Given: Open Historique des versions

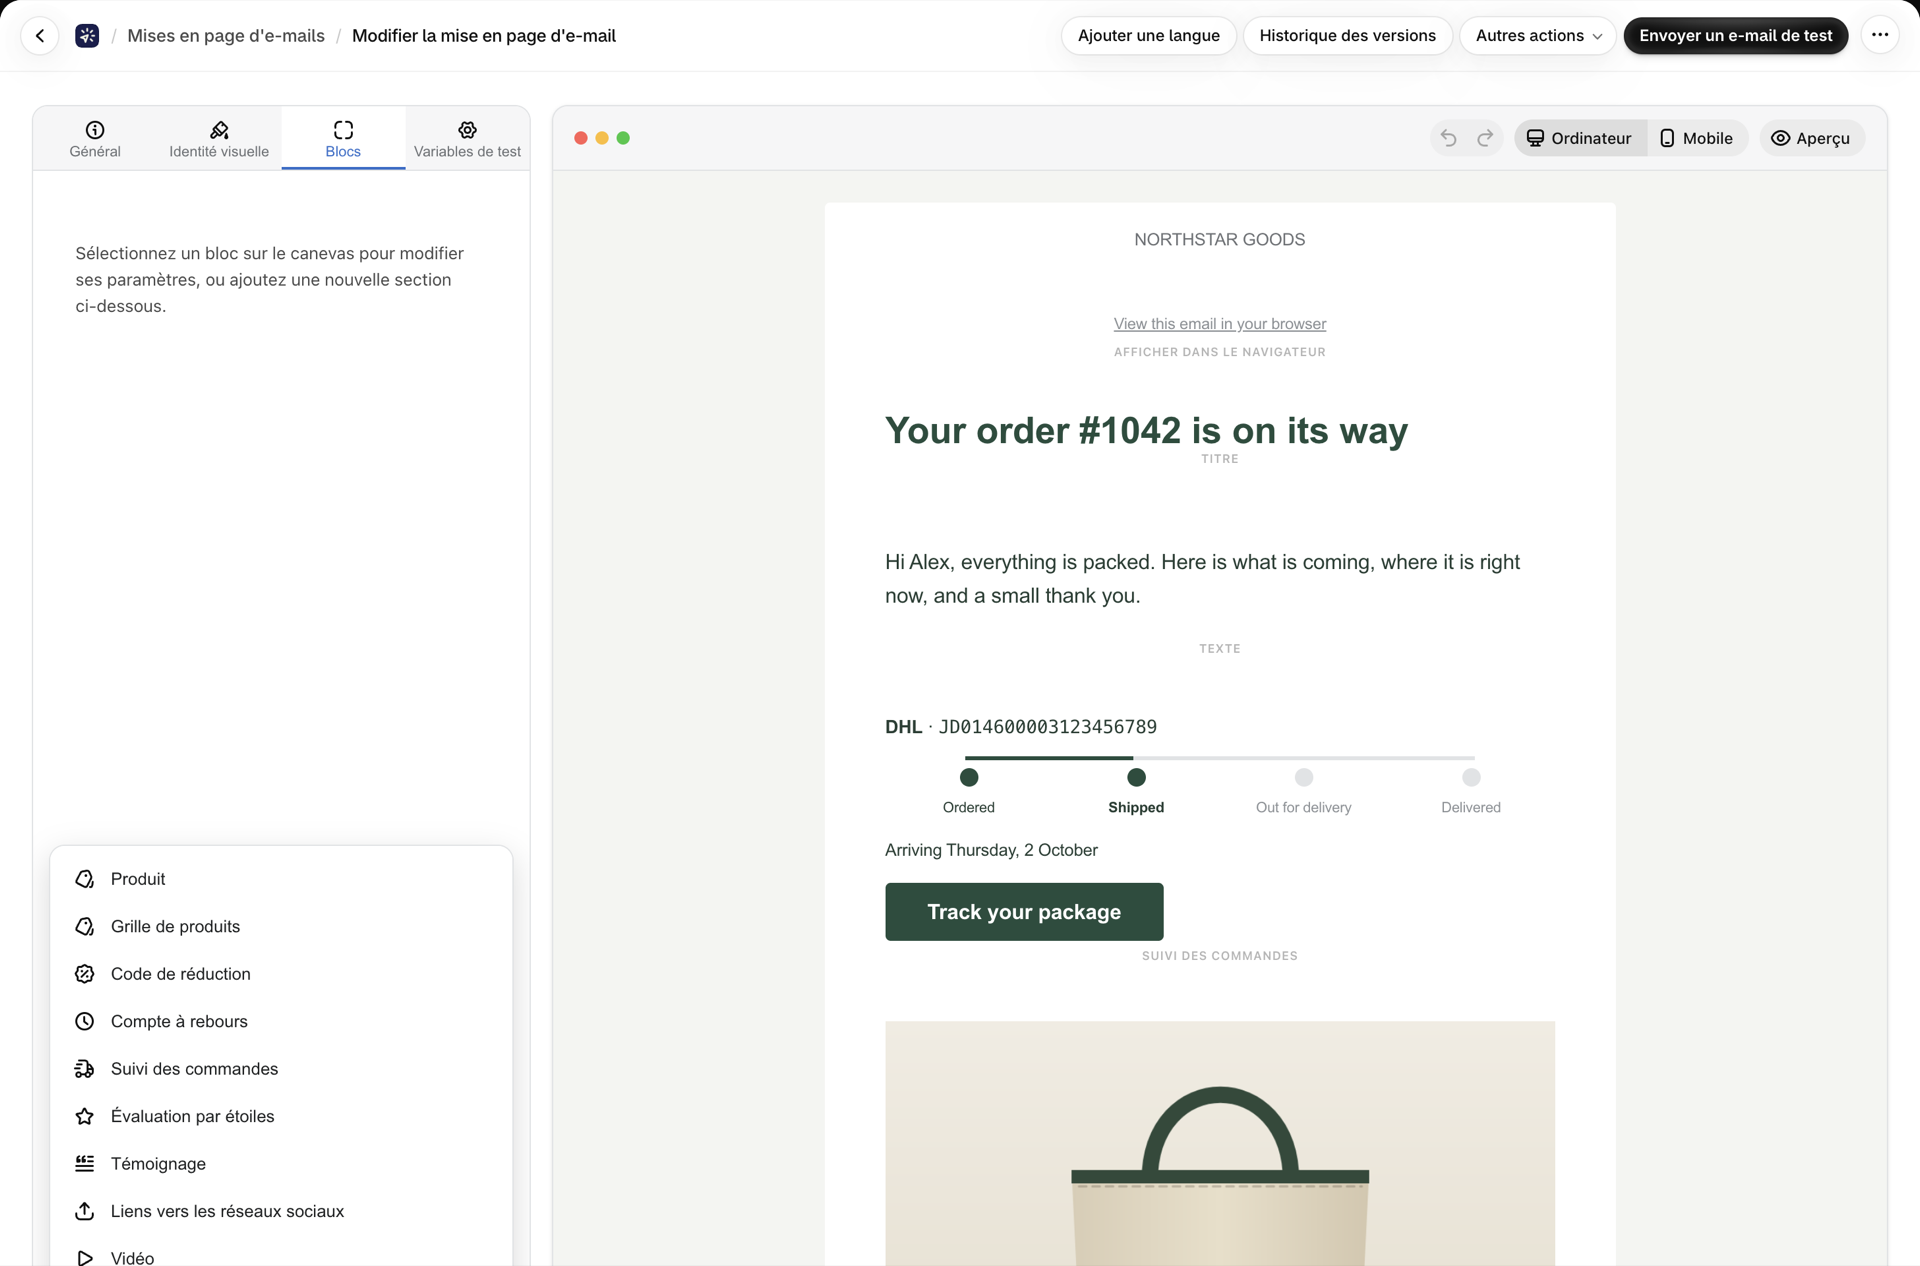Looking at the screenshot, I should coord(1347,36).
